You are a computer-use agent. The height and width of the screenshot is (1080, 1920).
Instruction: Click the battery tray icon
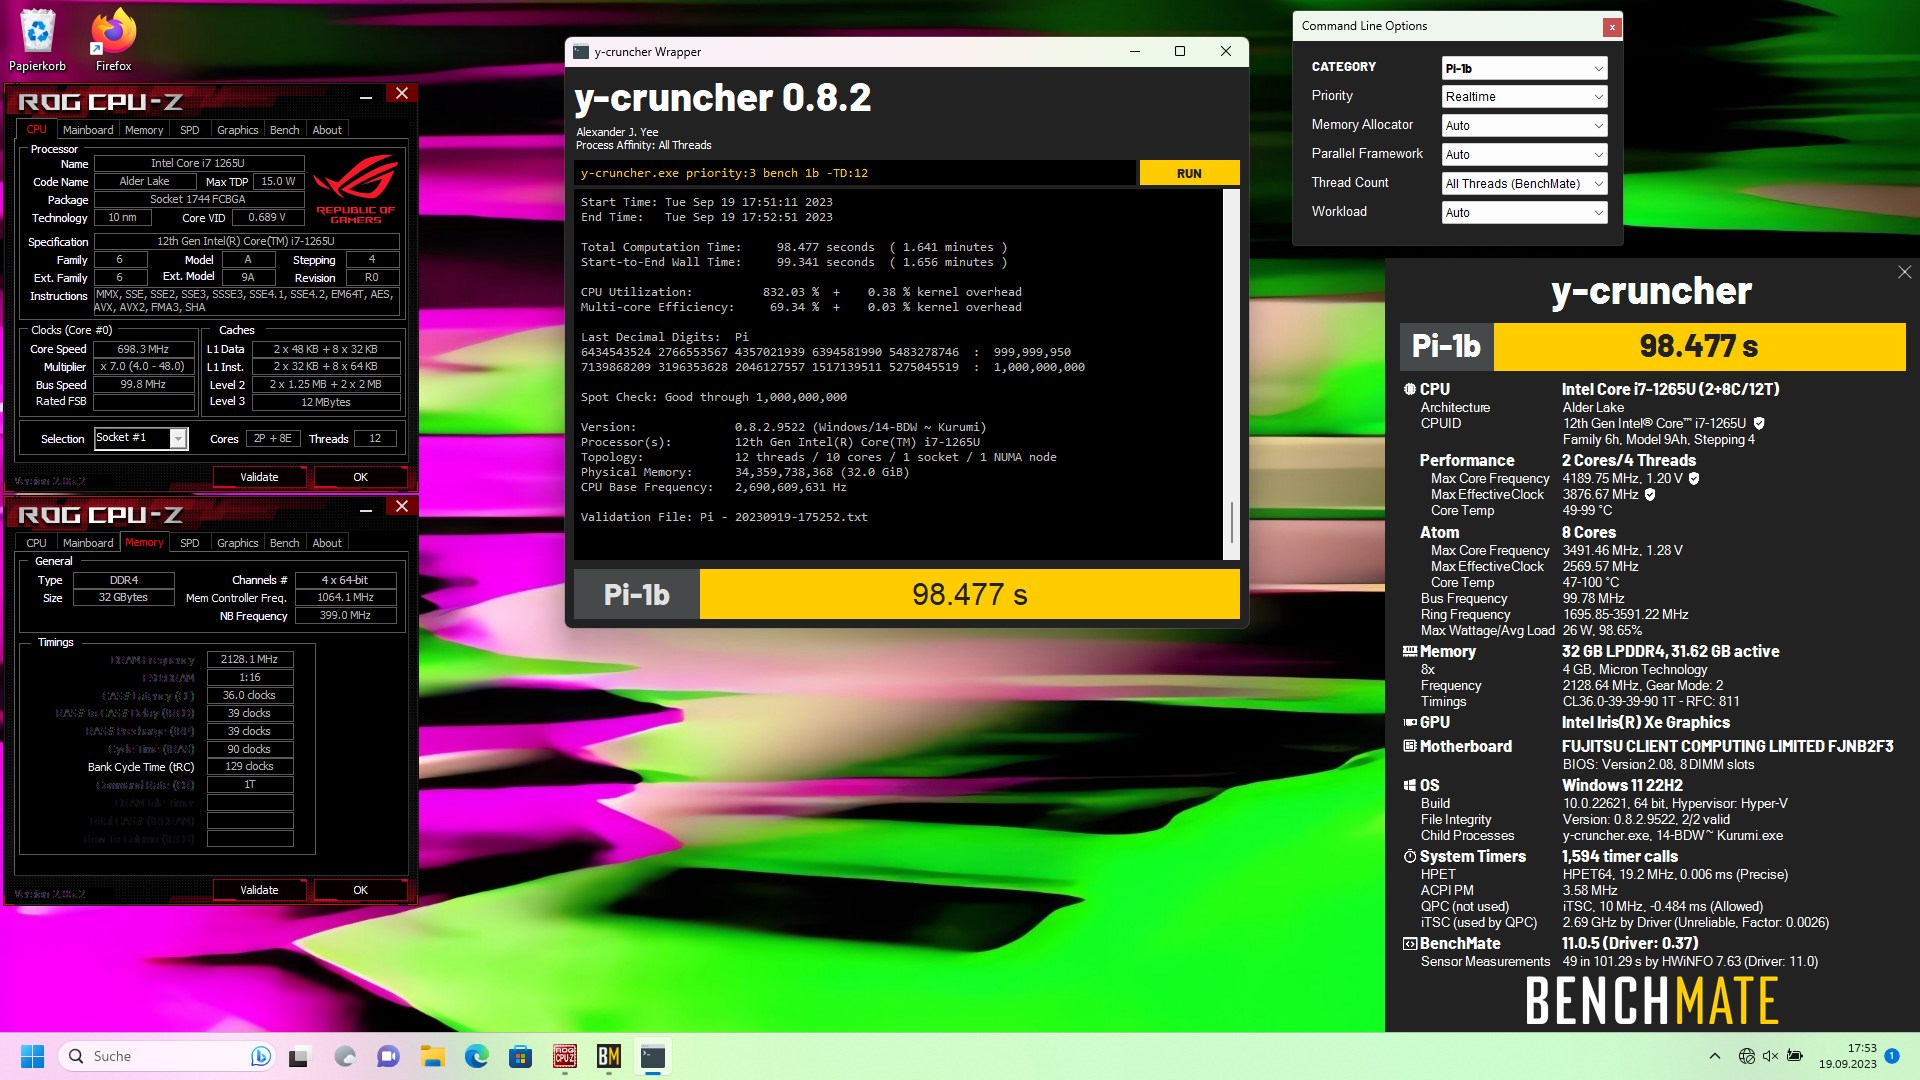(1795, 1056)
